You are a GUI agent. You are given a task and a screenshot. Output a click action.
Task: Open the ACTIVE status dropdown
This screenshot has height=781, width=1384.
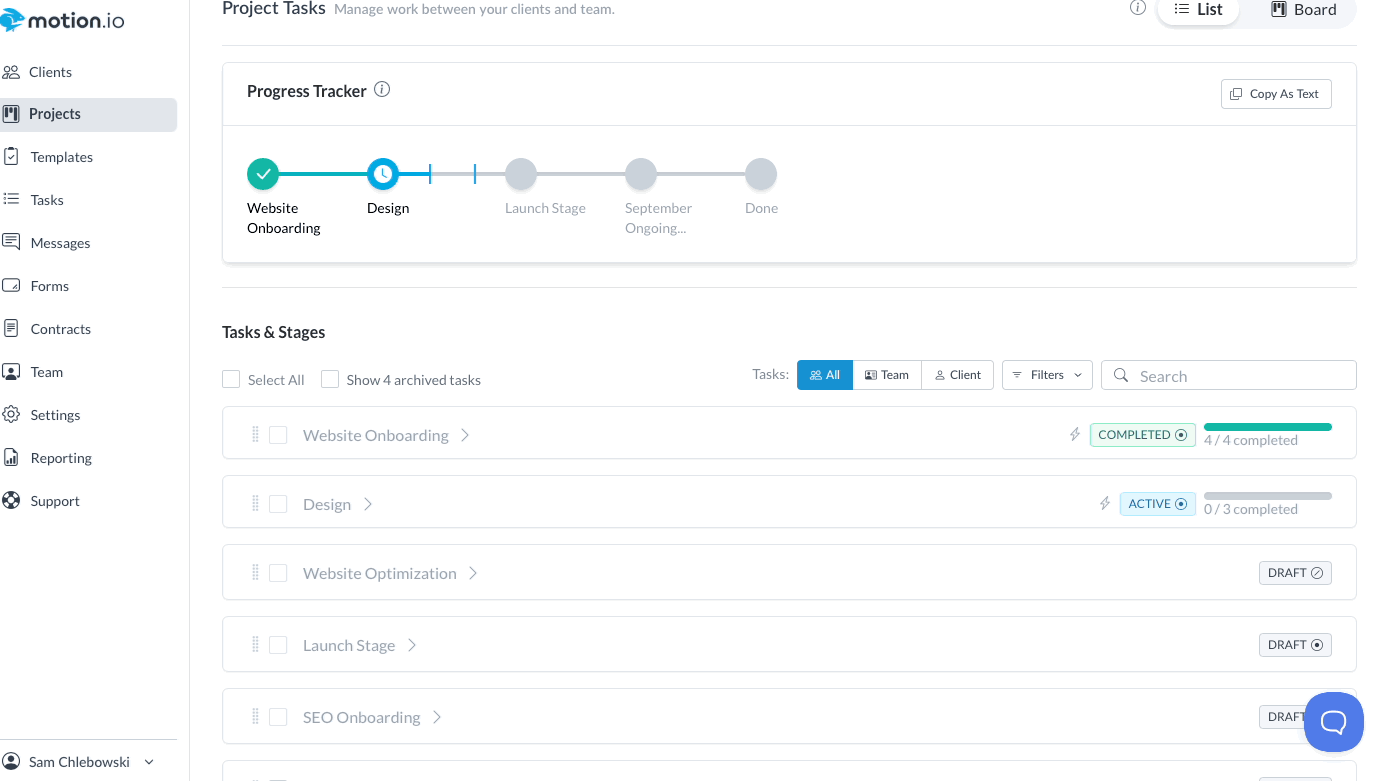1158,504
